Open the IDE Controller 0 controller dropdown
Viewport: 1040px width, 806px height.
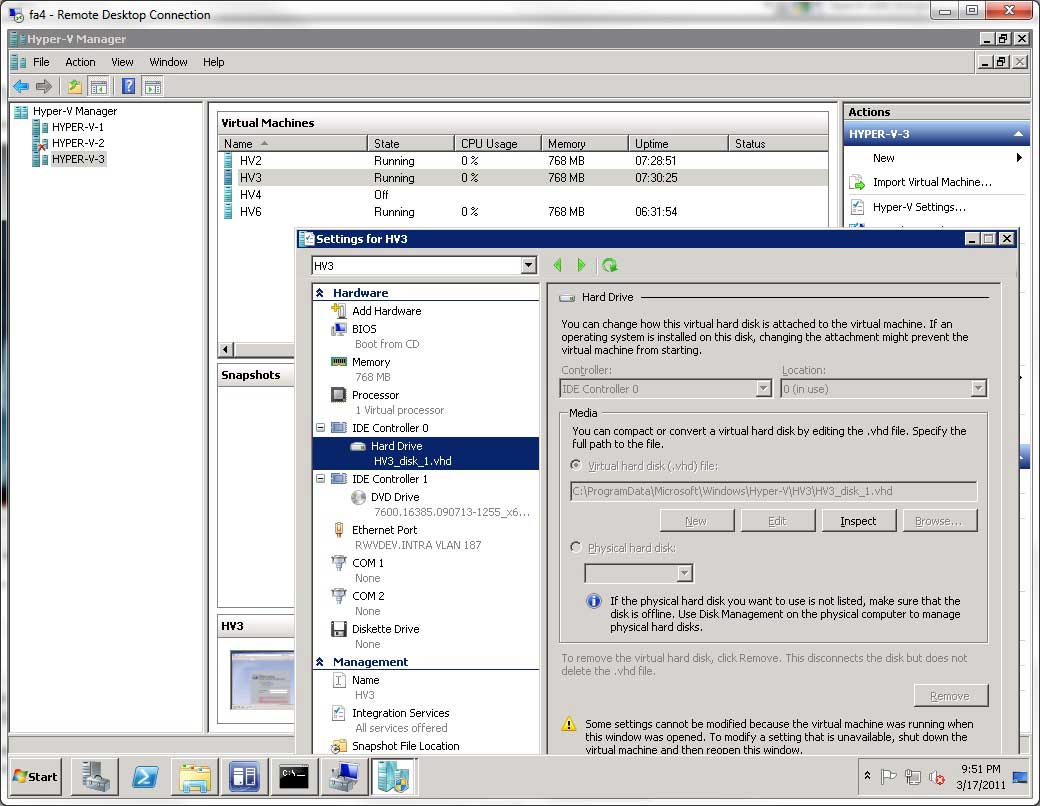763,389
